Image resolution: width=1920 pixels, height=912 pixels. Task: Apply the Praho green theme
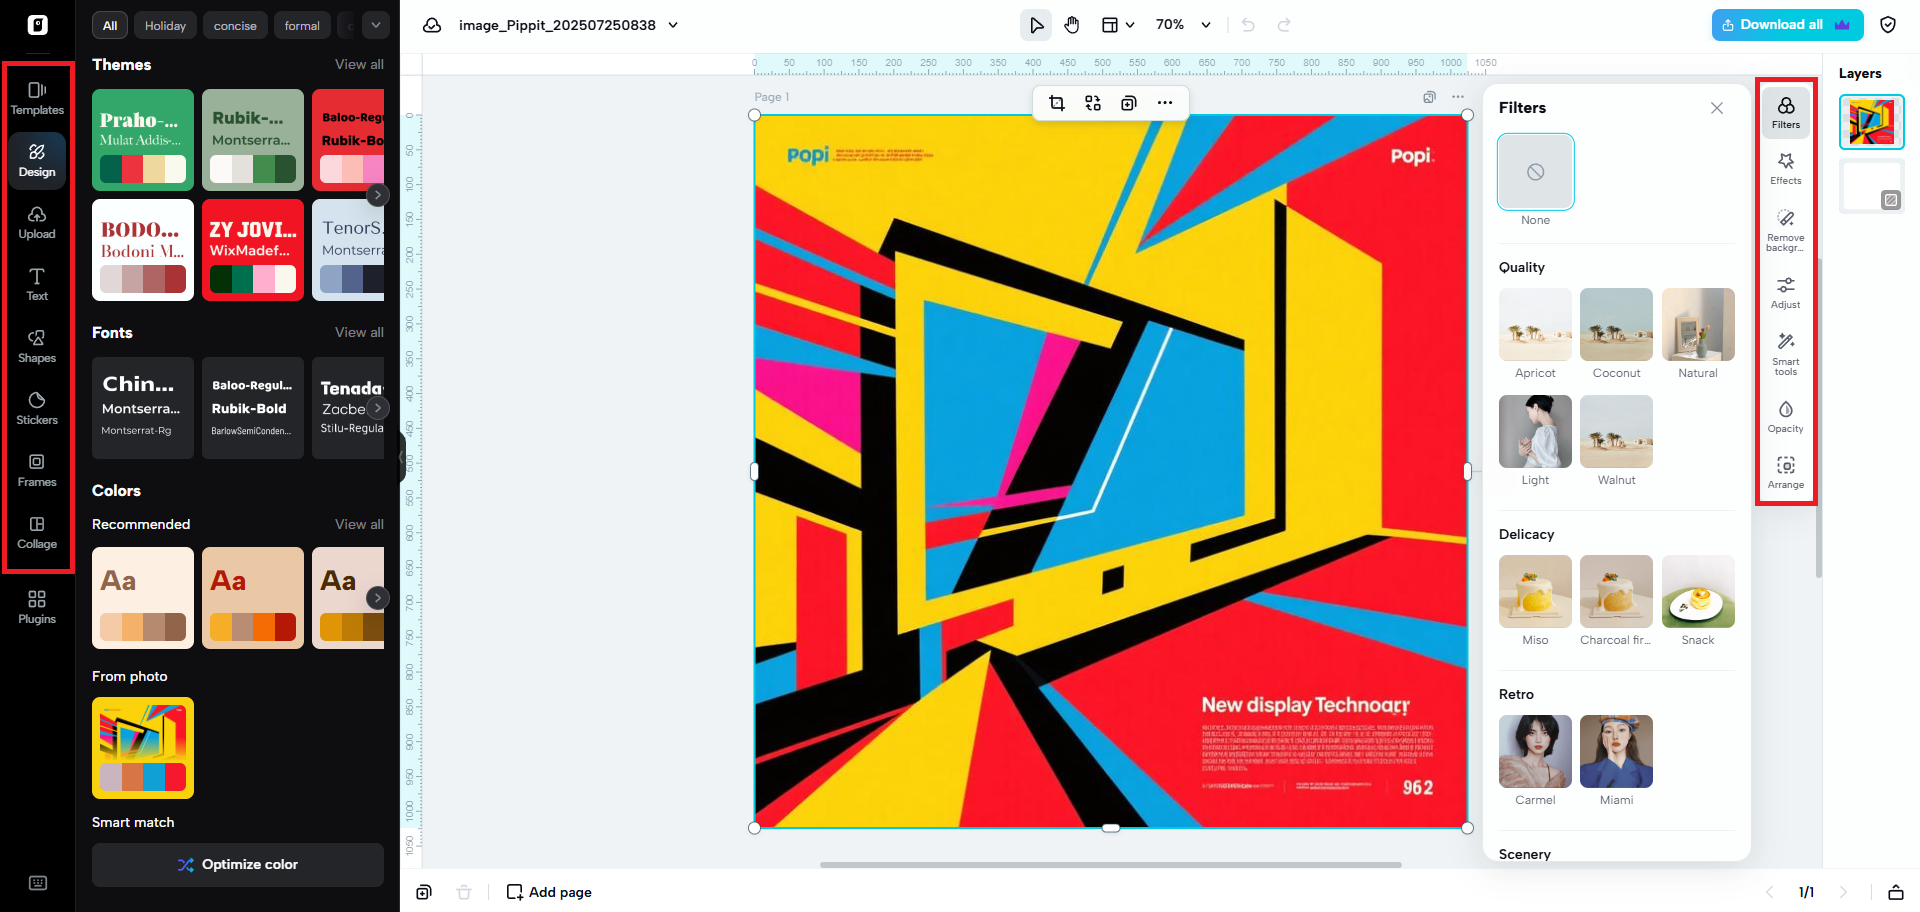pos(143,140)
